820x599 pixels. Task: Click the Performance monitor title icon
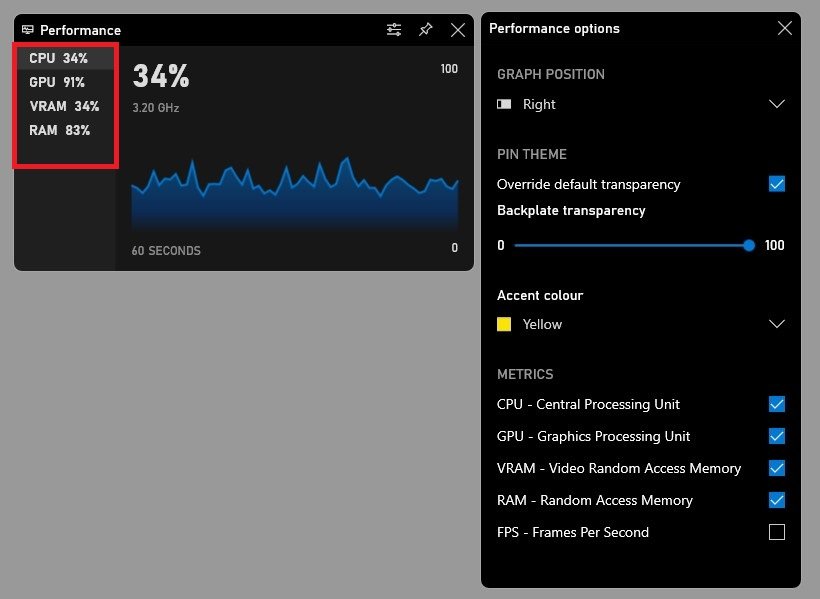click(x=27, y=30)
